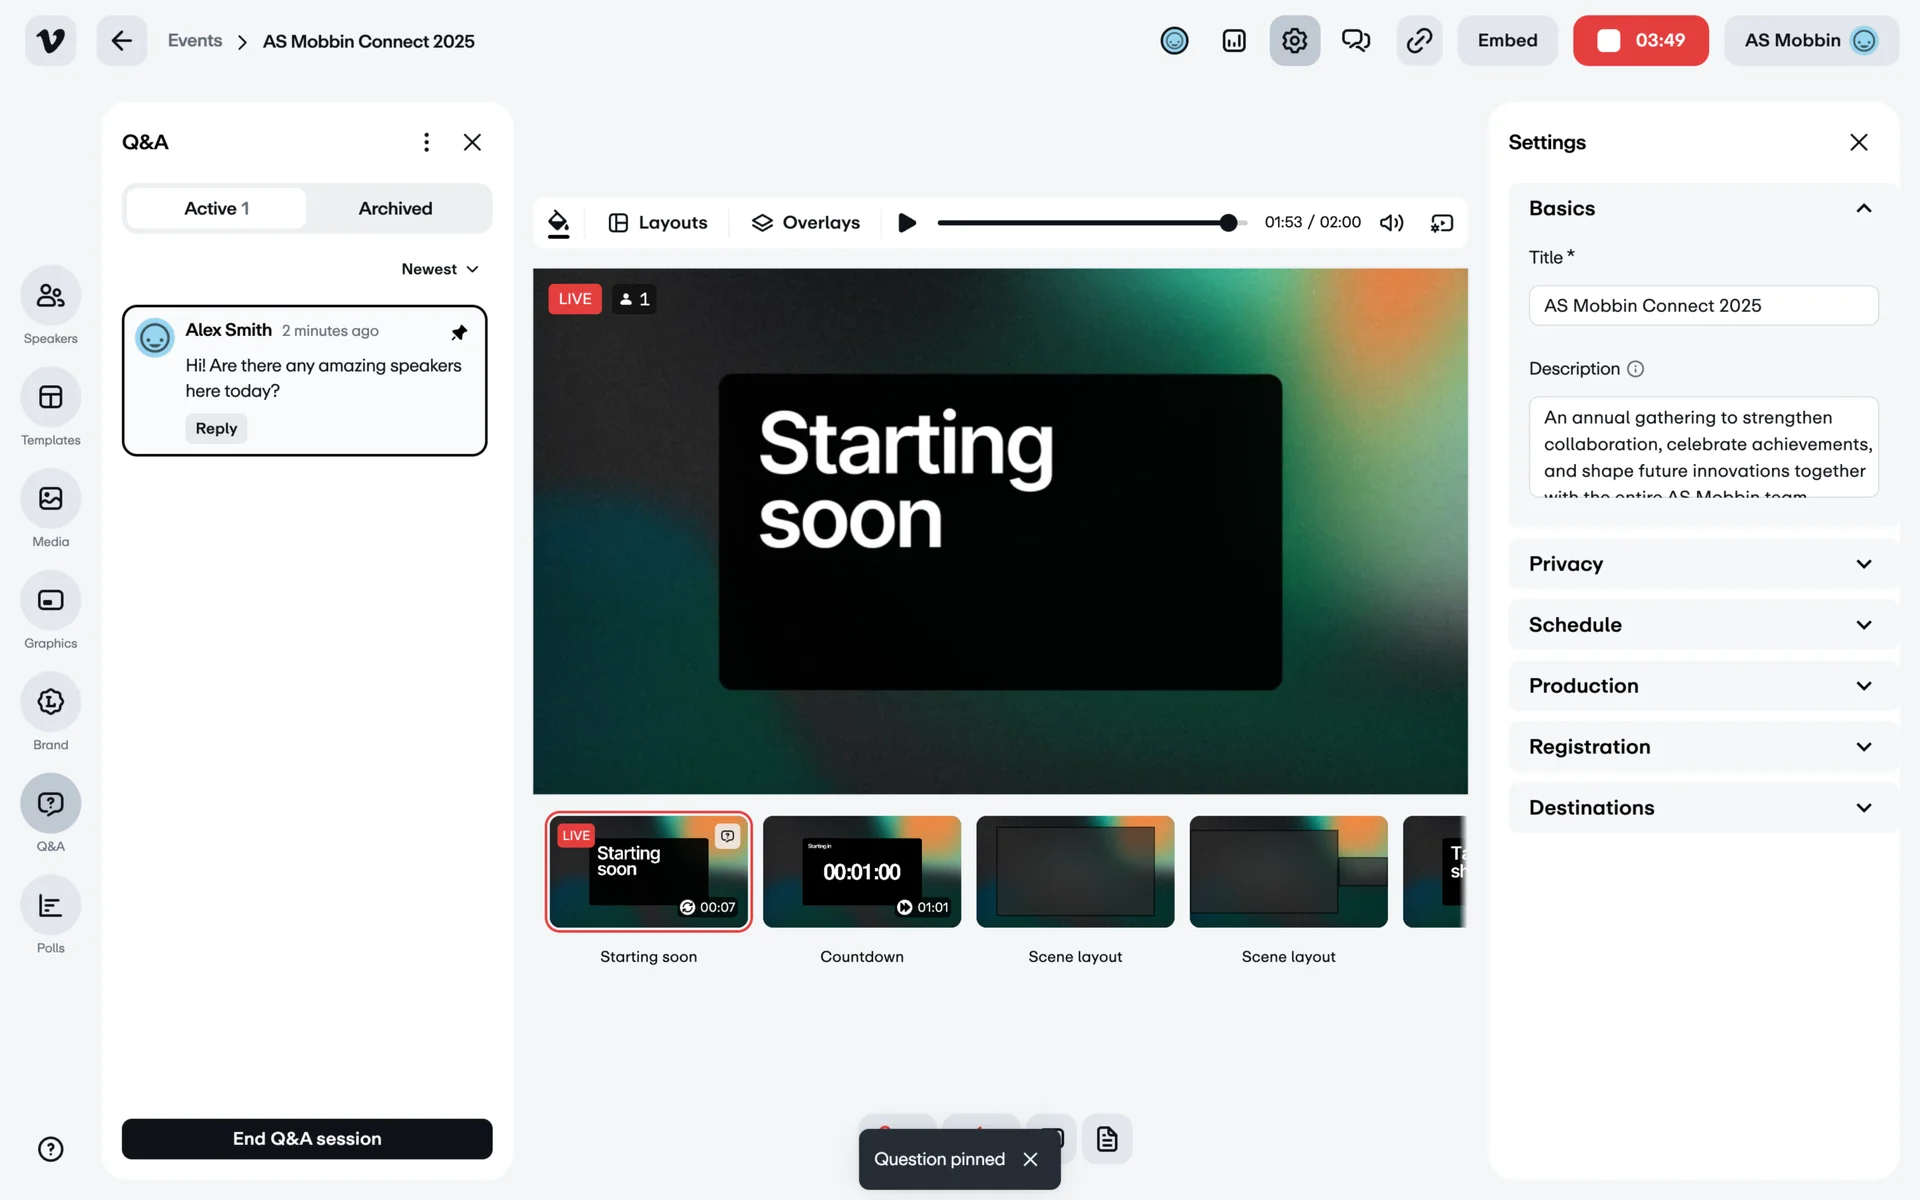Viewport: 1920px width, 1200px height.
Task: Mute the preview volume speaker
Action: 1391,223
